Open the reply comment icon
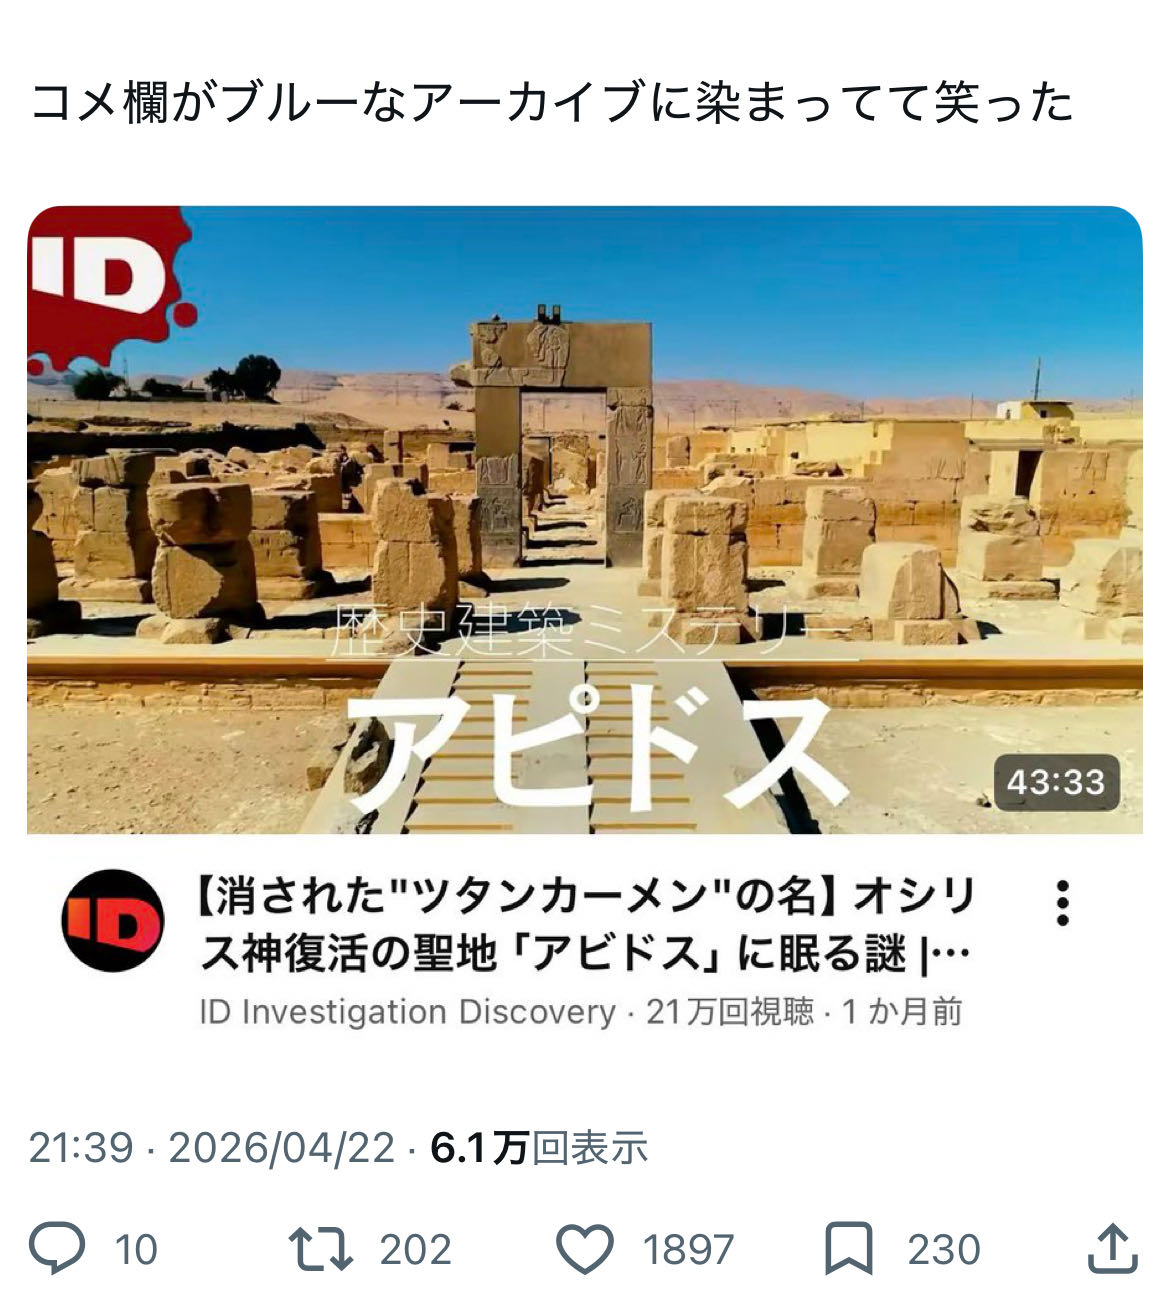The image size is (1170, 1312). 57,1249
